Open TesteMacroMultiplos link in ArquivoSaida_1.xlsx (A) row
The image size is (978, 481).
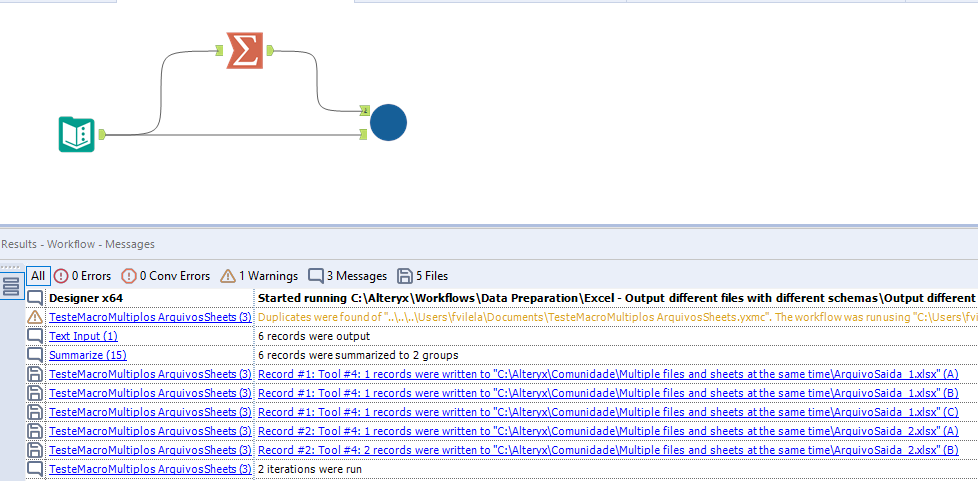[150, 374]
